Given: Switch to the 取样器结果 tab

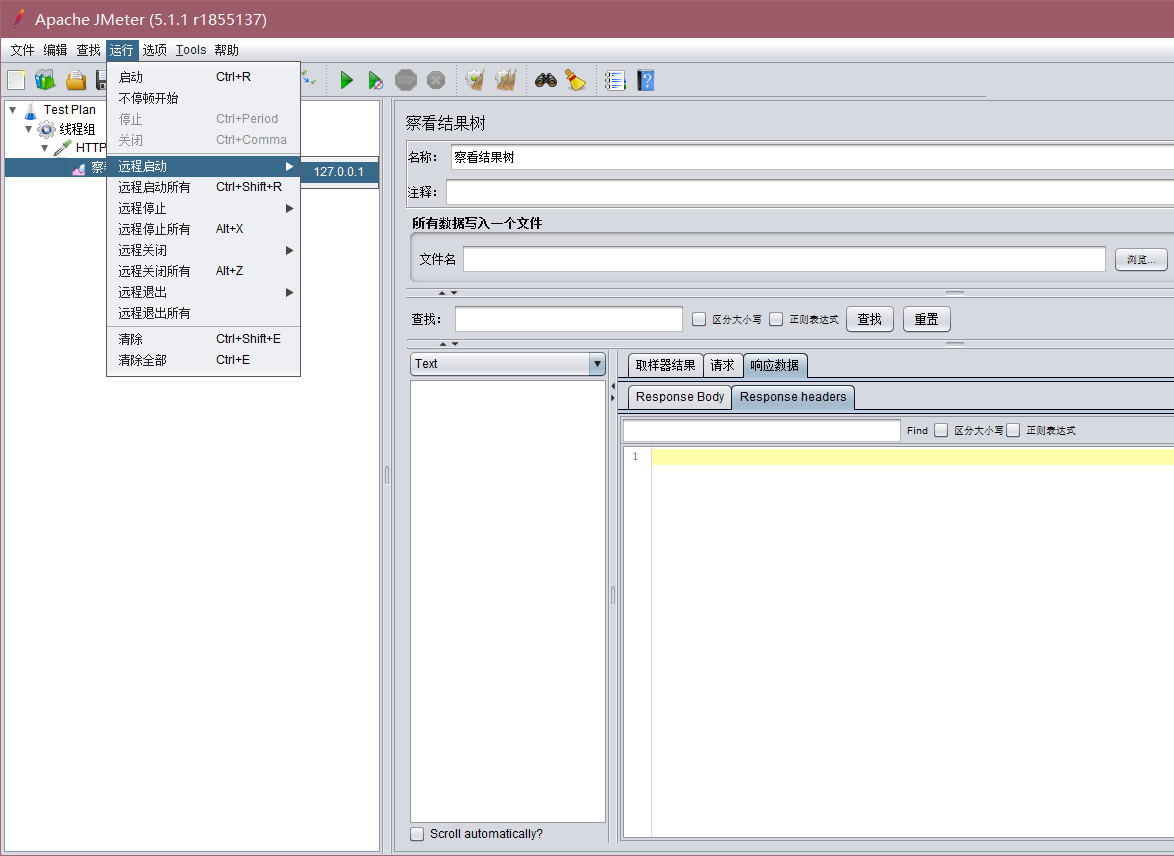Looking at the screenshot, I should 666,365.
